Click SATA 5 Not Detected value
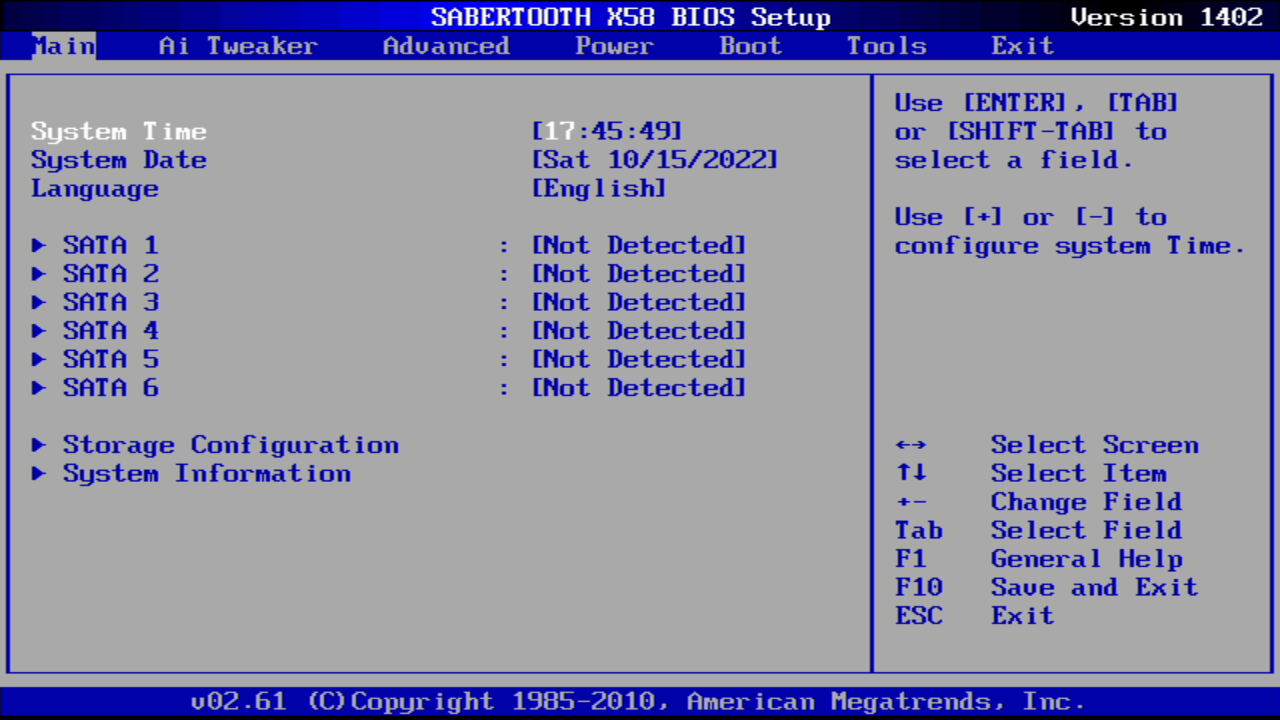Viewport: 1280px width, 720px height. 639,359
